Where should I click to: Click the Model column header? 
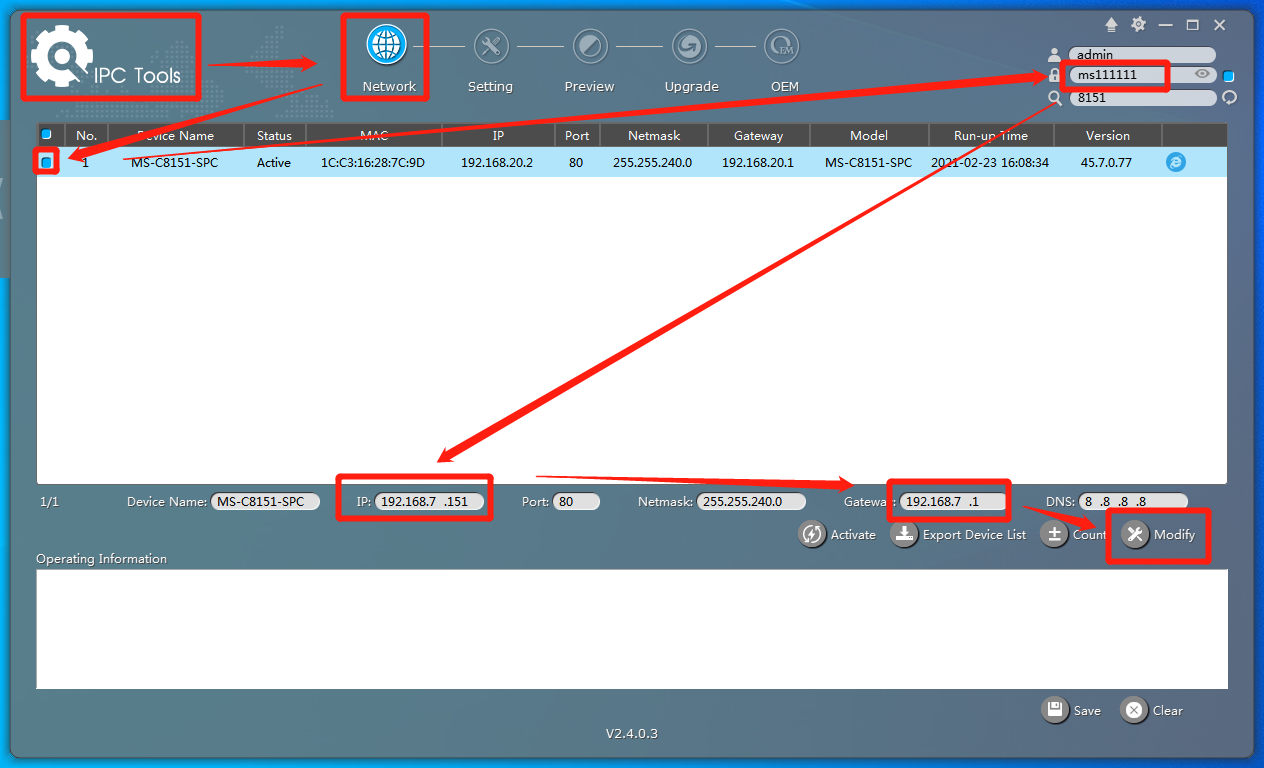(869, 135)
